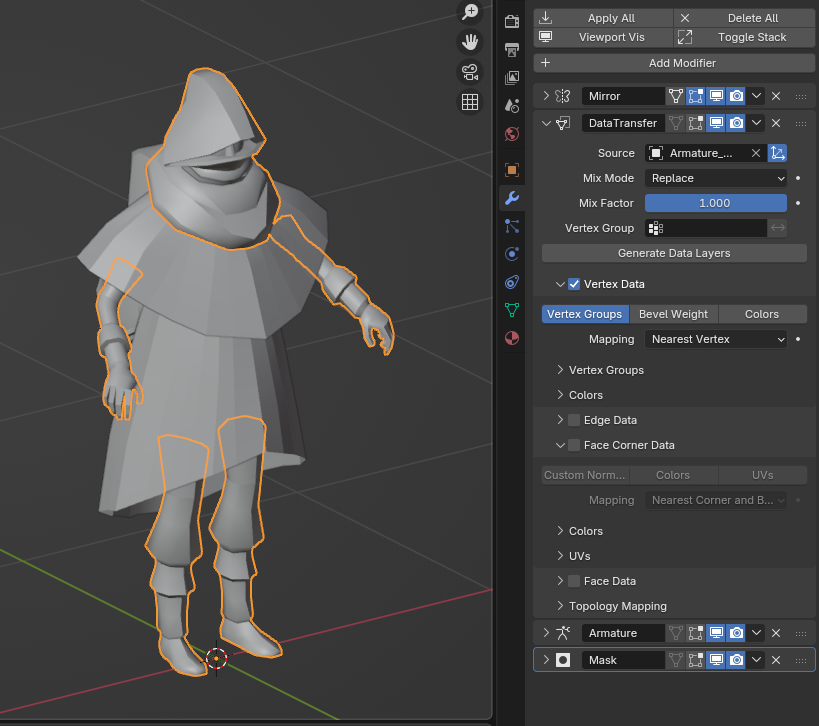Screen dimensions: 819x726
Task: Remove the Mask modifier
Action: [776, 660]
